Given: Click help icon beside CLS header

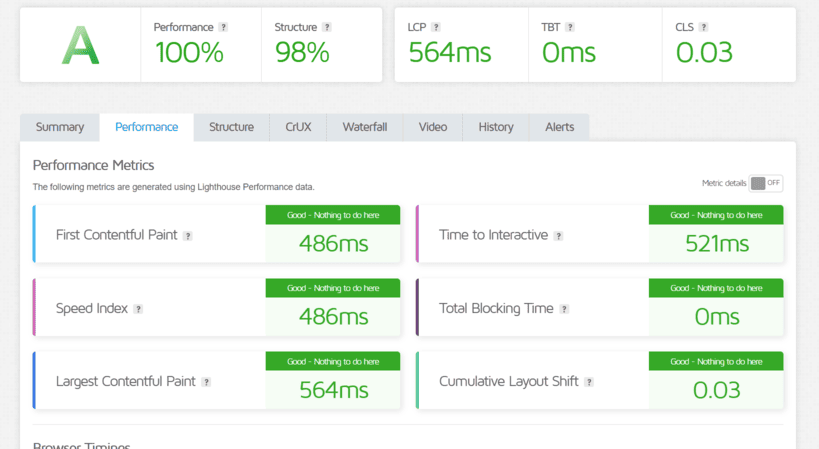Looking at the screenshot, I should coord(704,27).
